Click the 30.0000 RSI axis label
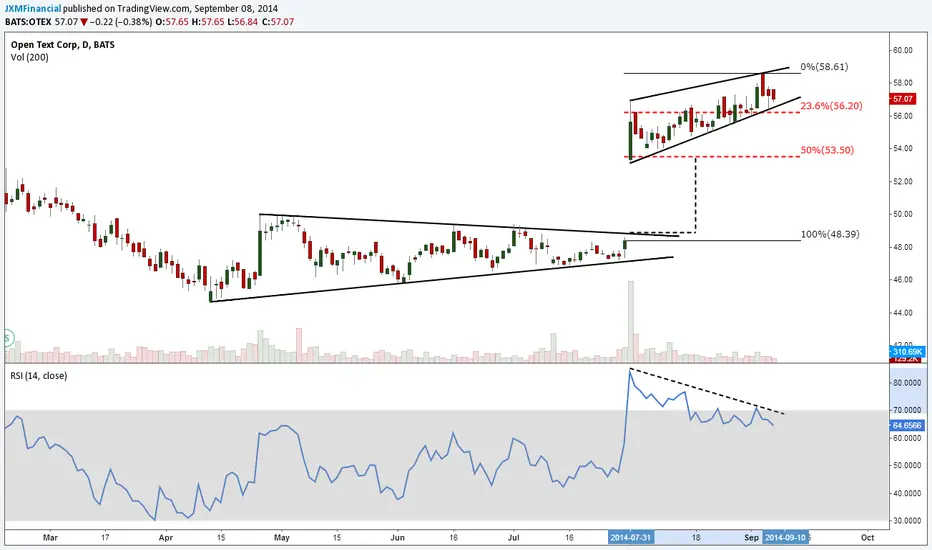This screenshot has height=550, width=932. point(907,521)
